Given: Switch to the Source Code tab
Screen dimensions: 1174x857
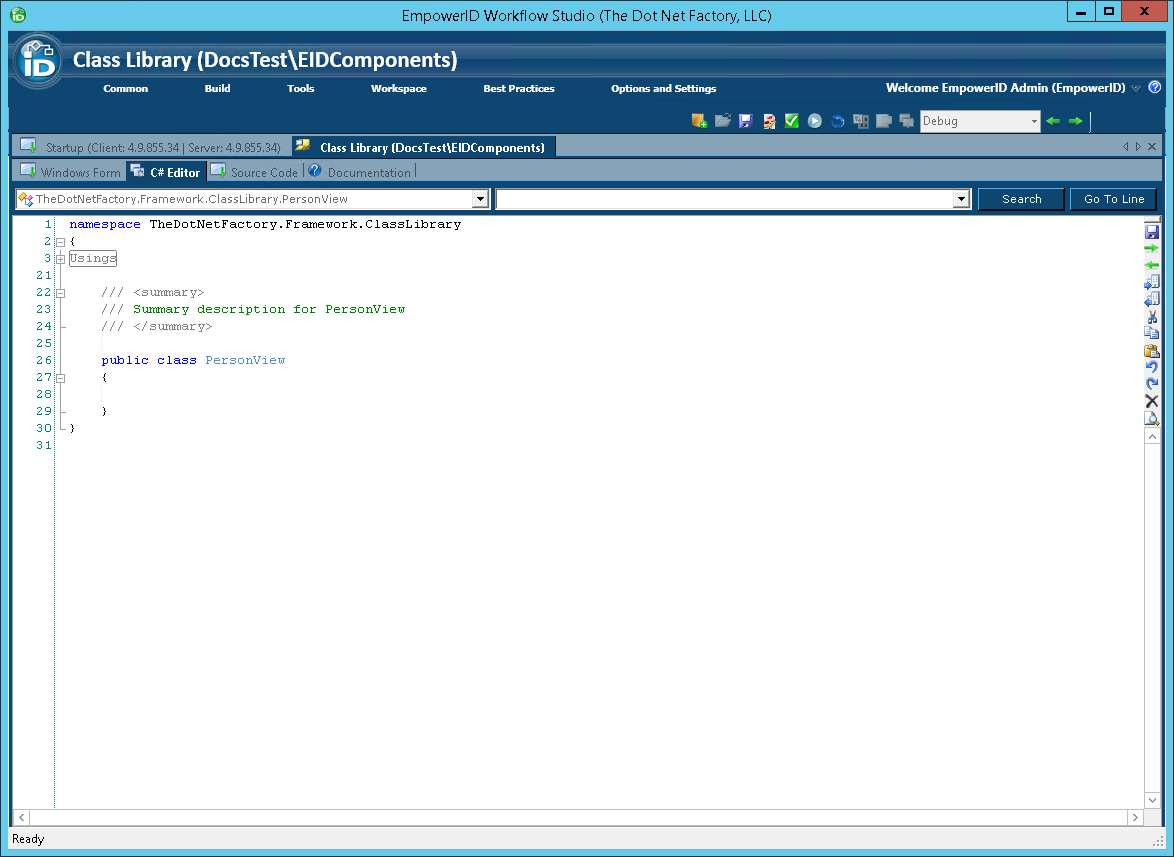Looking at the screenshot, I should (264, 172).
